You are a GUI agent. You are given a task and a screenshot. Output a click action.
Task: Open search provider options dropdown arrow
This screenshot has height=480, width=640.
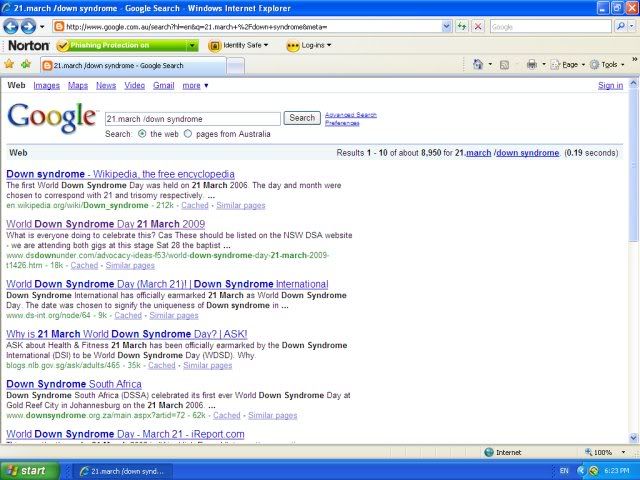coord(632,27)
